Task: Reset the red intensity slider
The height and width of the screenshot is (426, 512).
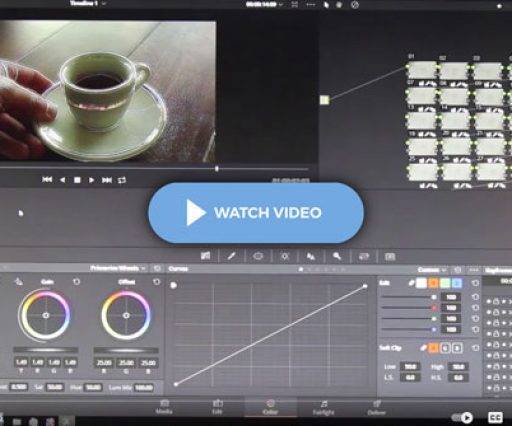Action: (476, 307)
